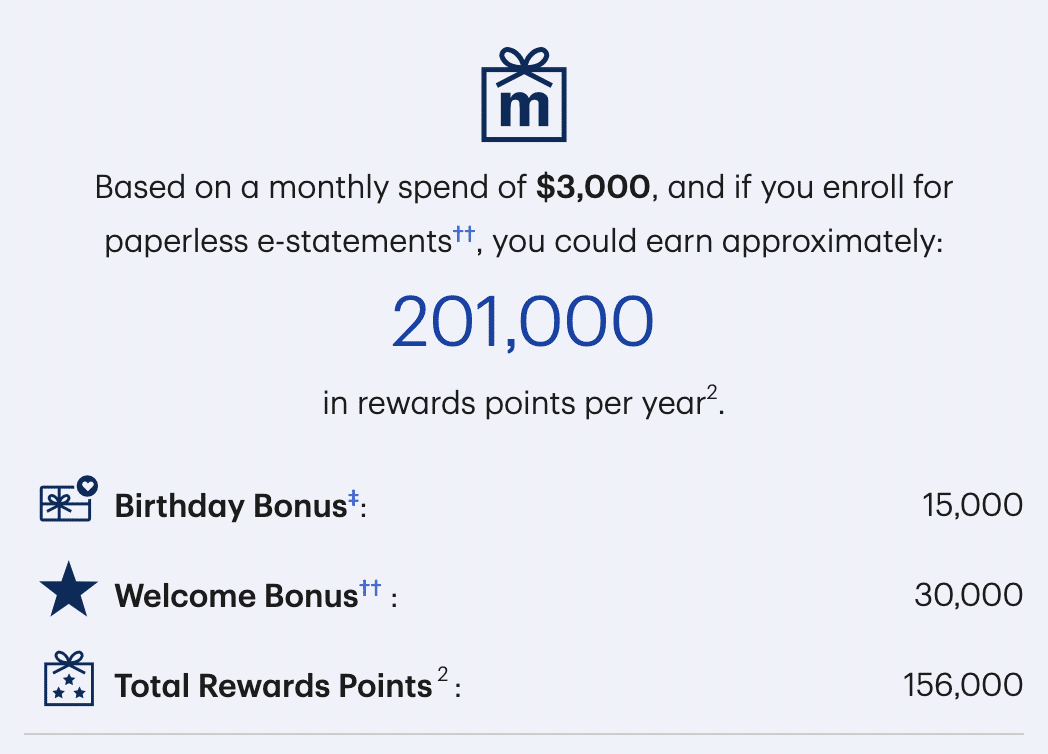Open the Welcome Bonus dagger footnote link

[370, 588]
